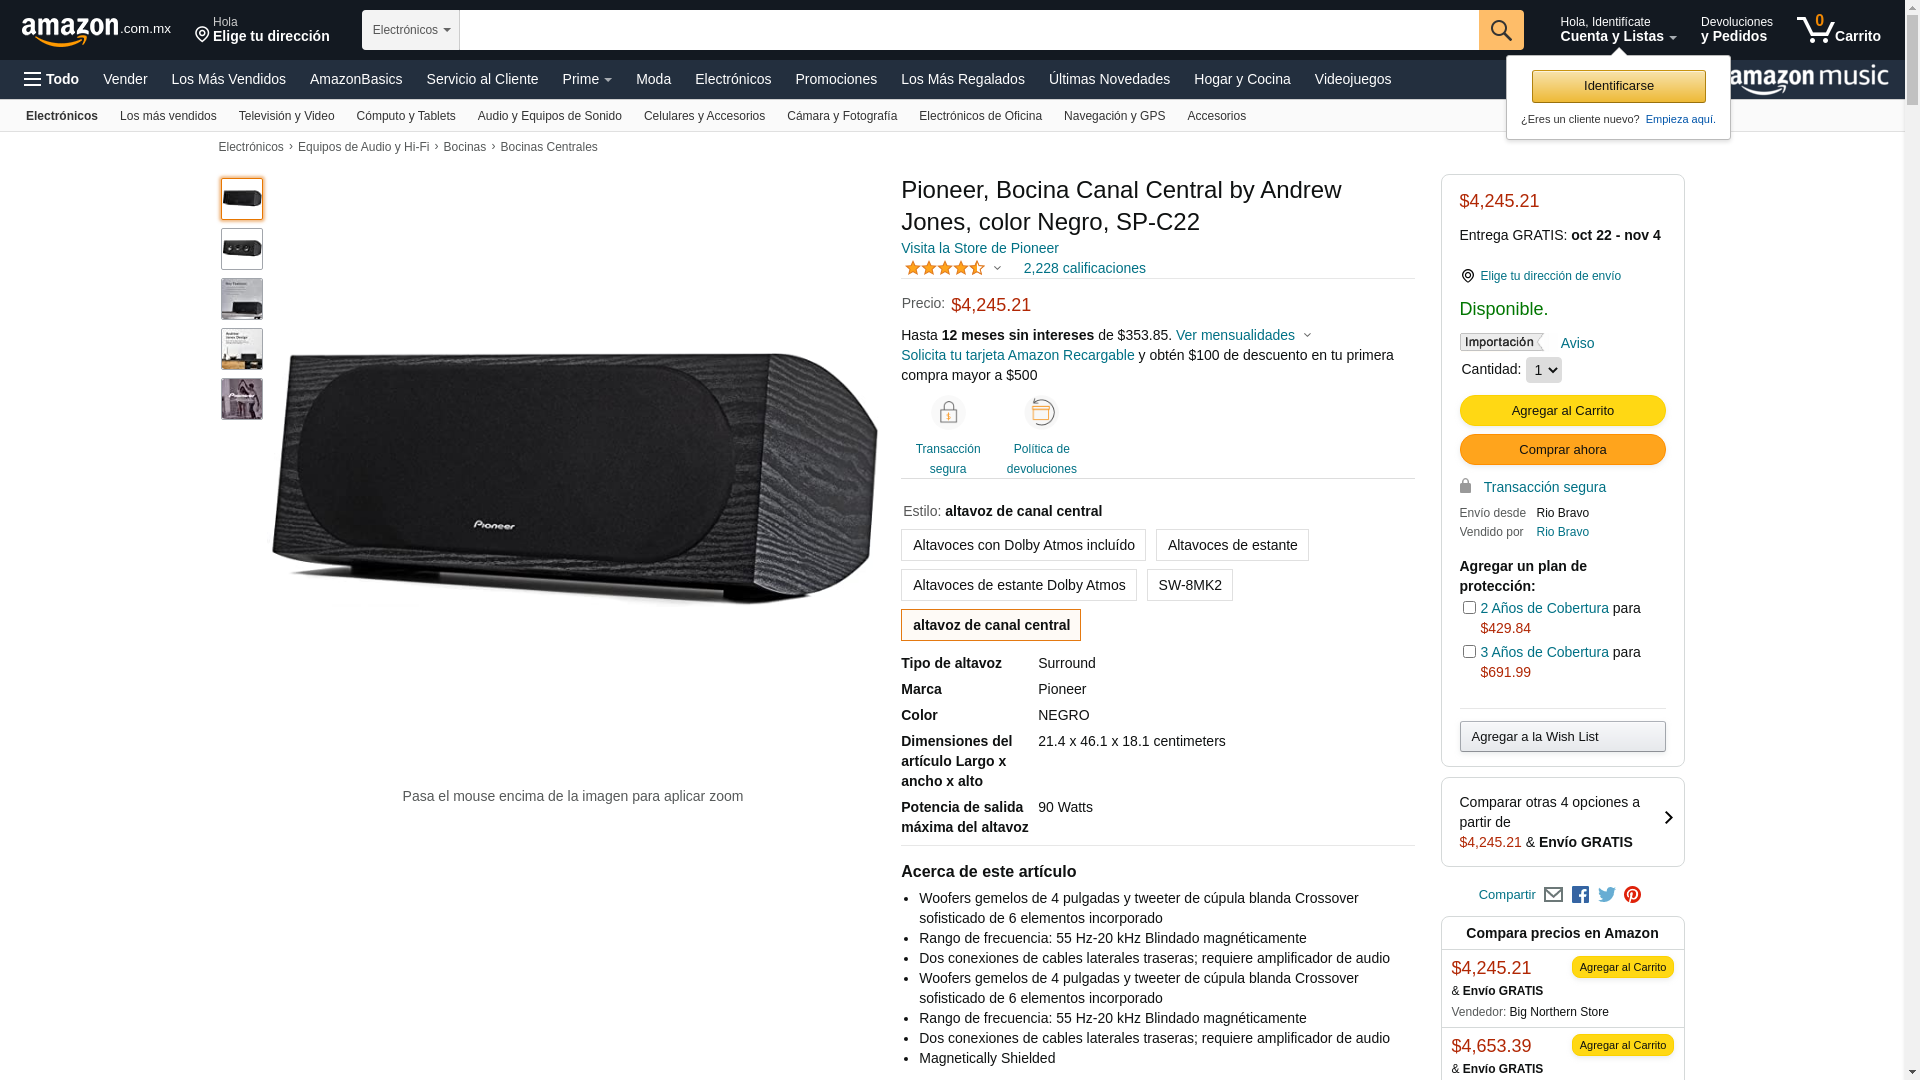The image size is (1920, 1080).
Task: Open the Electrónicos search category dropdown
Action: click(411, 30)
